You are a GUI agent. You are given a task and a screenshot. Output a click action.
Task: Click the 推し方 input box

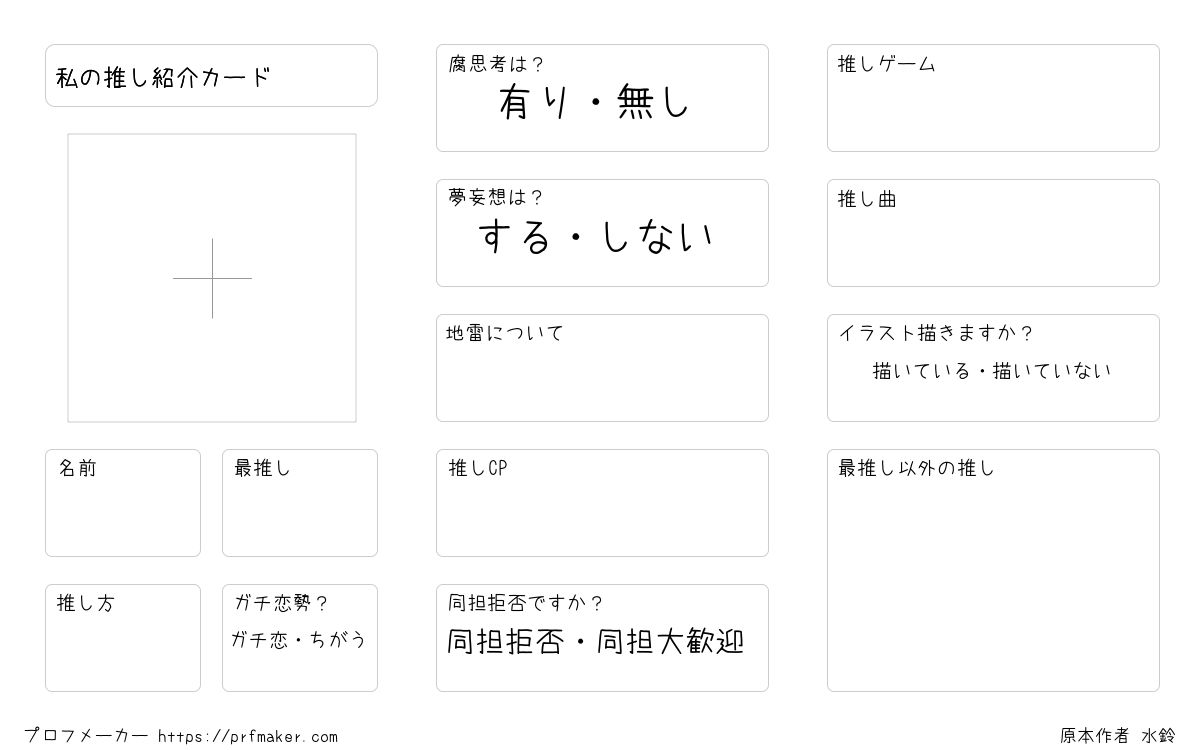(123, 638)
